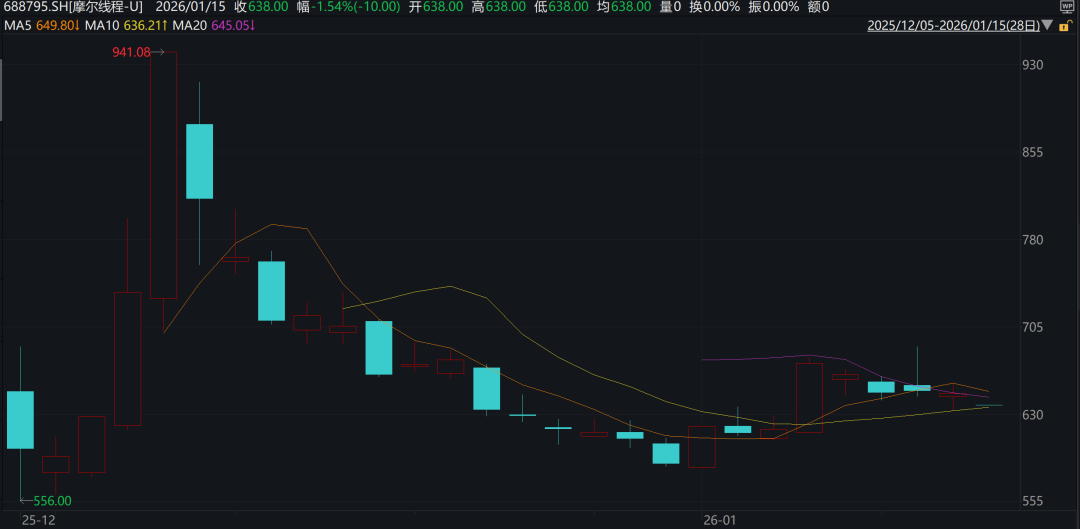Click the 收638.00 closing price value
Image resolution: width=1080 pixels, height=529 pixels.
tap(261, 8)
